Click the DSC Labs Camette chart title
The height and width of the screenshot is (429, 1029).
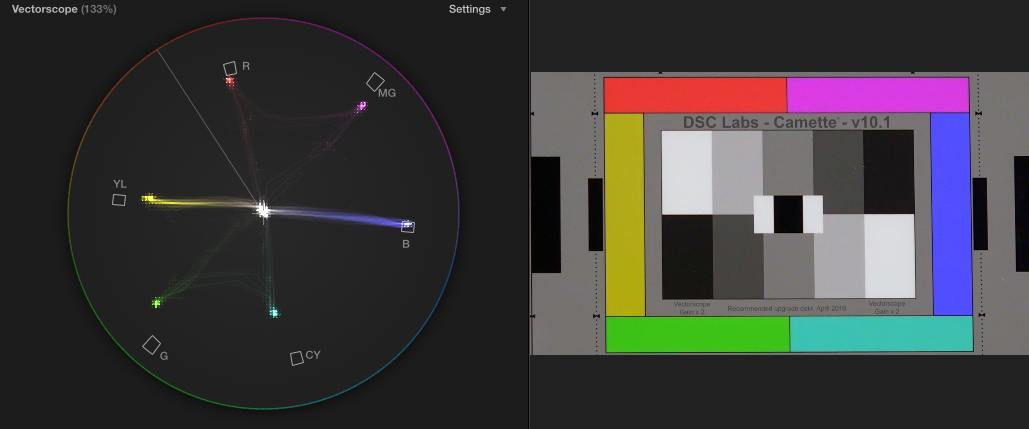[786, 122]
